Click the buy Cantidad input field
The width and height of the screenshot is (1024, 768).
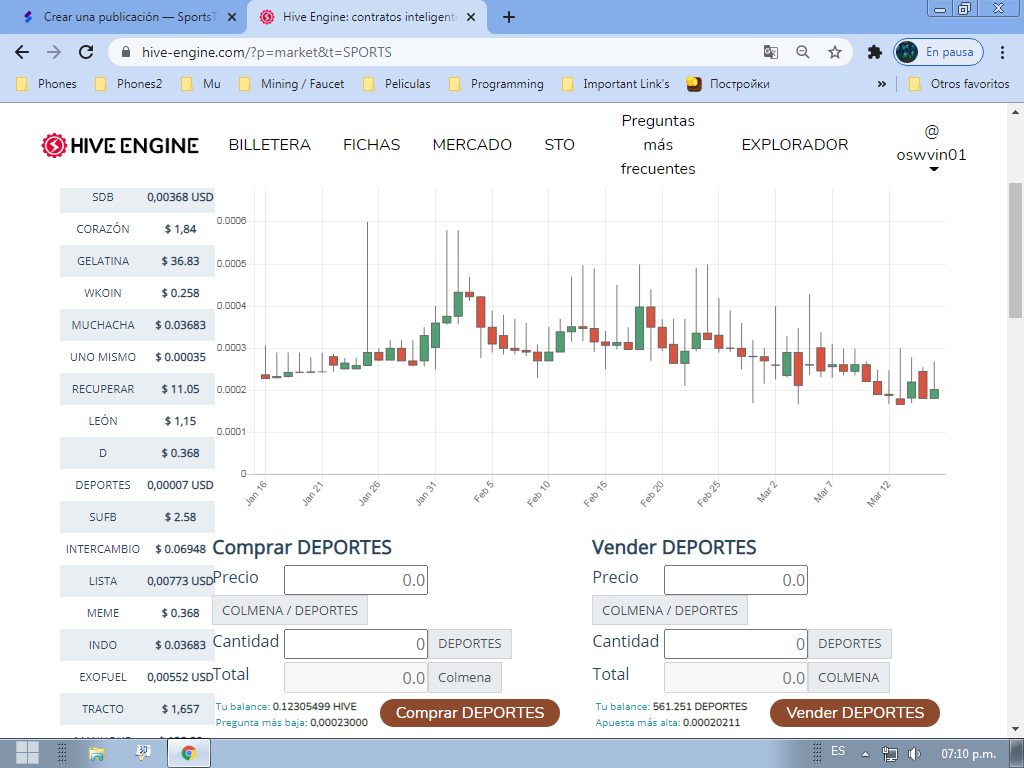click(356, 644)
